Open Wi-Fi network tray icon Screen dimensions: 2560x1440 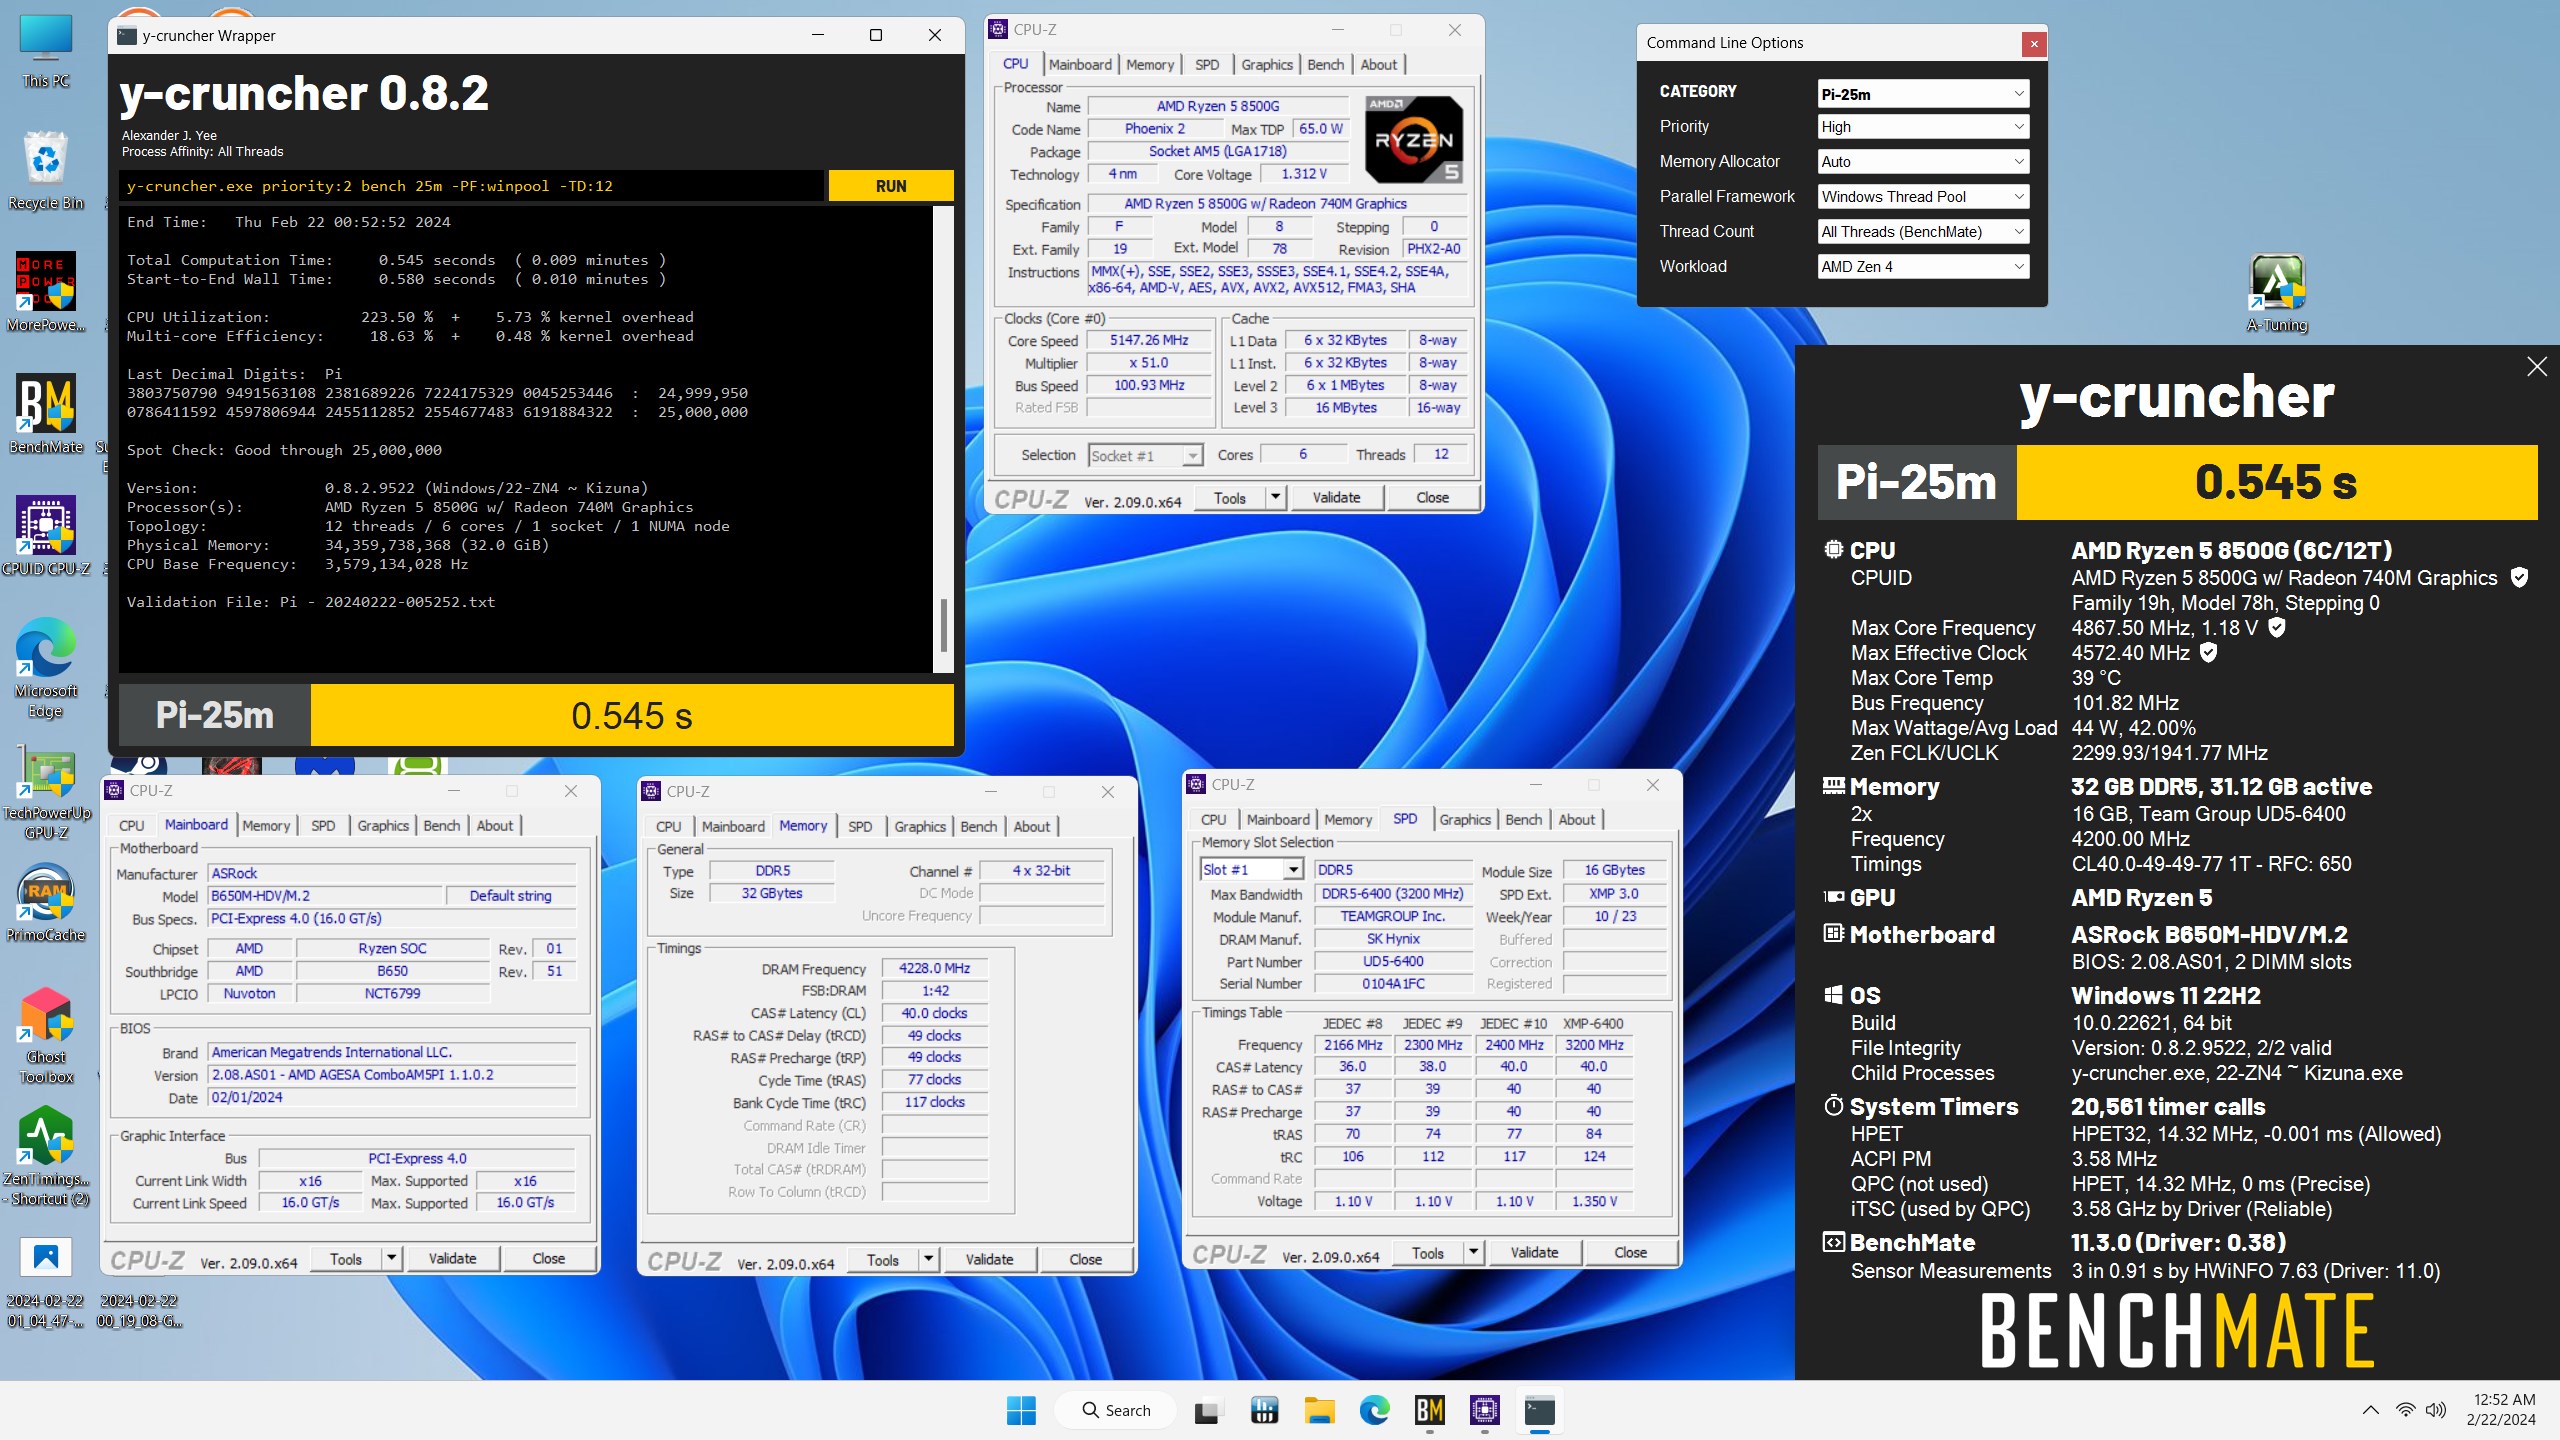point(2405,1410)
